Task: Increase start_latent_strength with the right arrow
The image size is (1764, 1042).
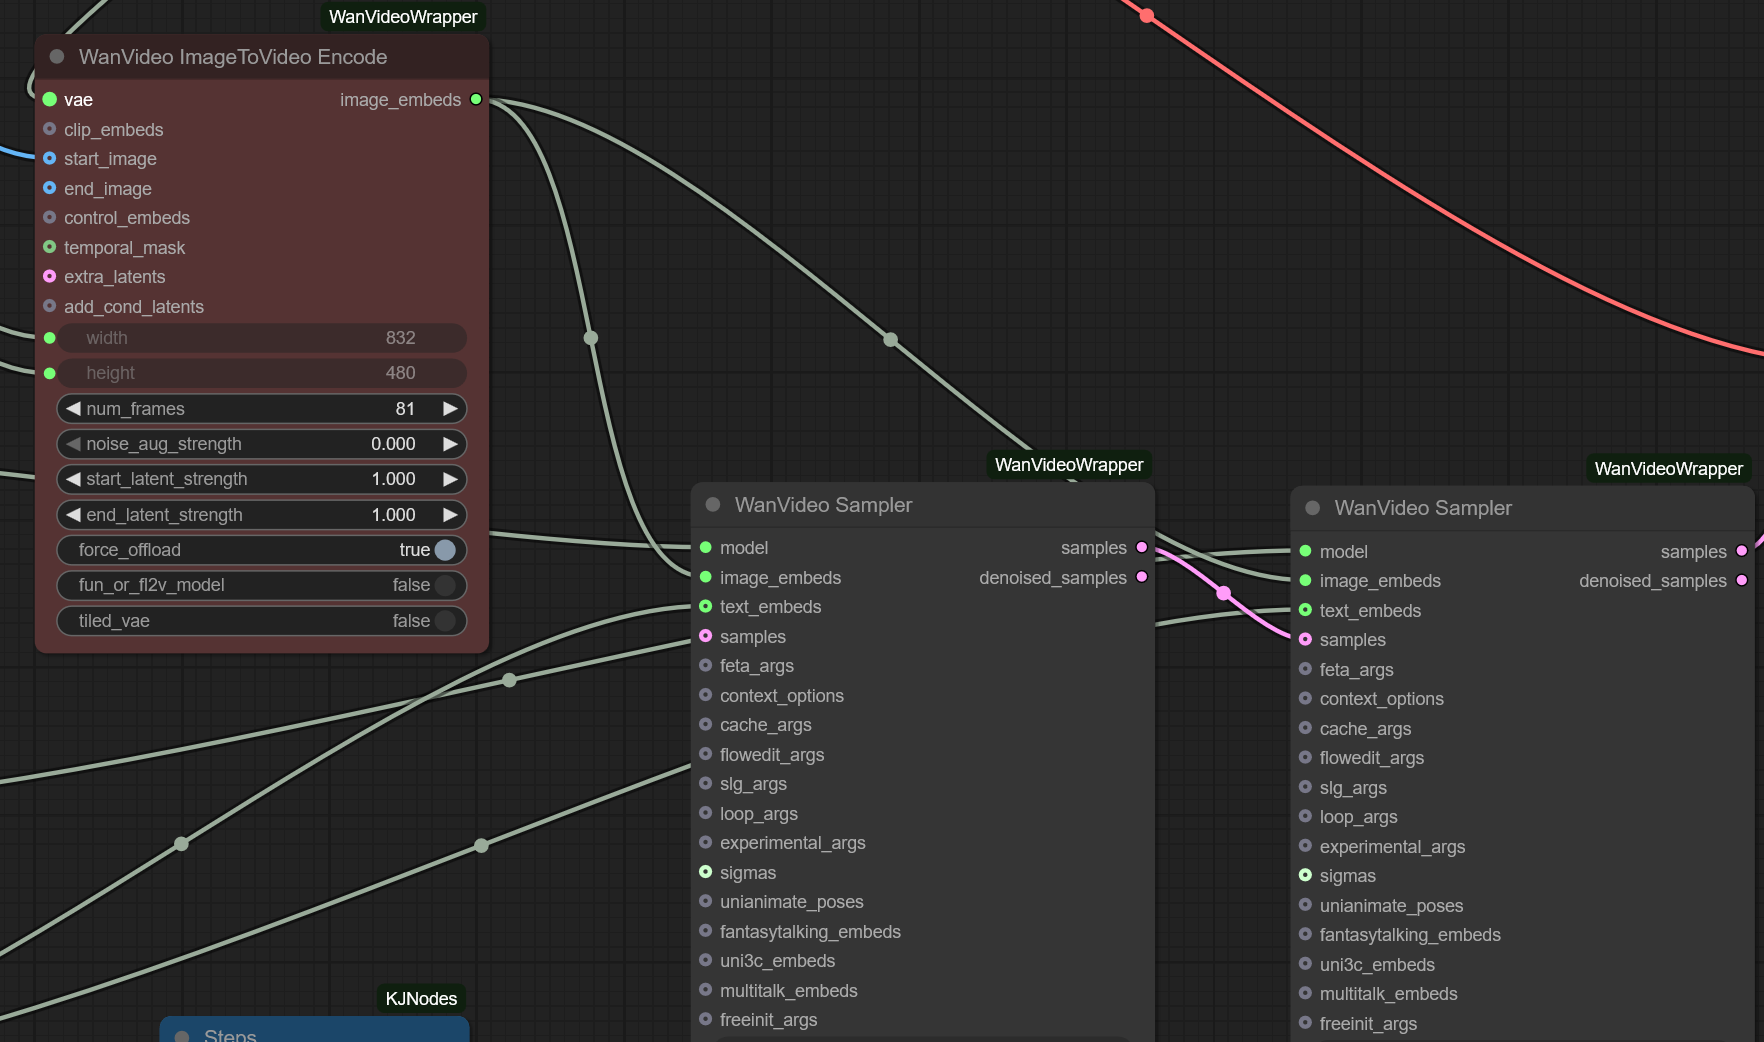Action: click(x=450, y=479)
